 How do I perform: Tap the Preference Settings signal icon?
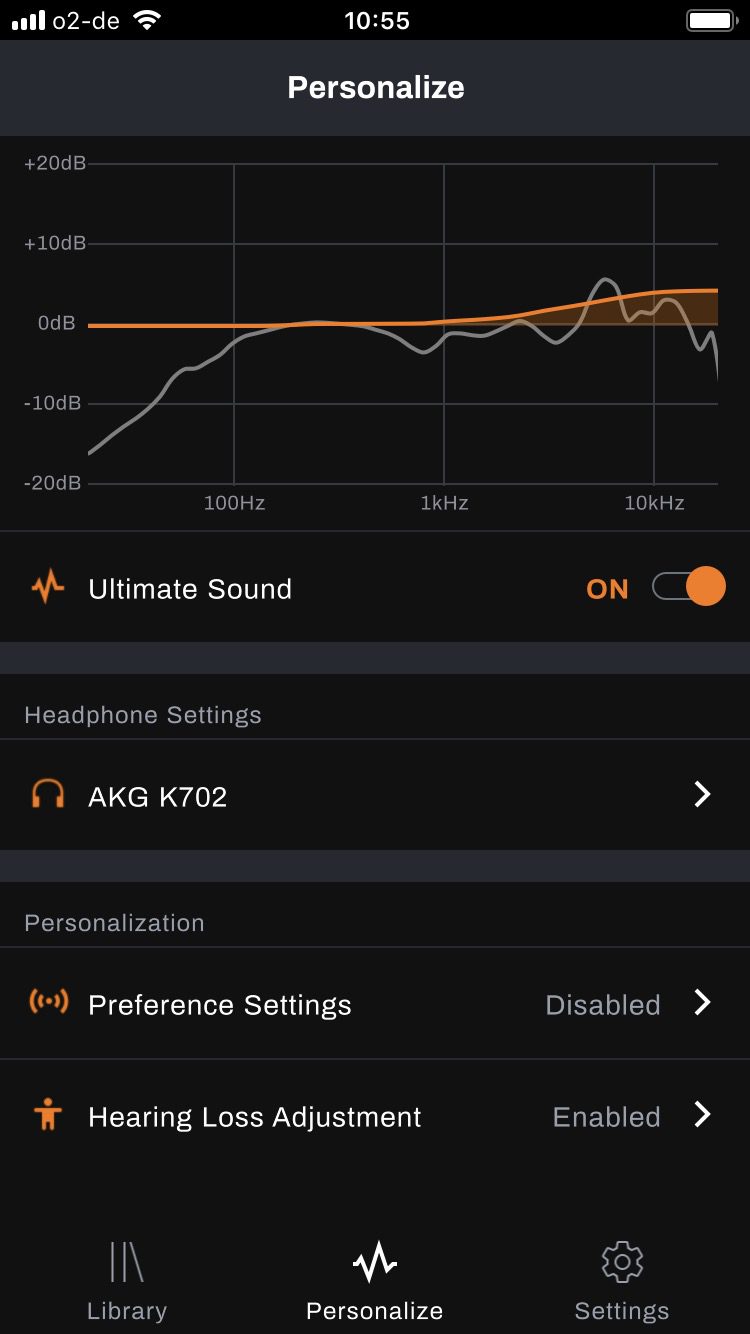[48, 1003]
